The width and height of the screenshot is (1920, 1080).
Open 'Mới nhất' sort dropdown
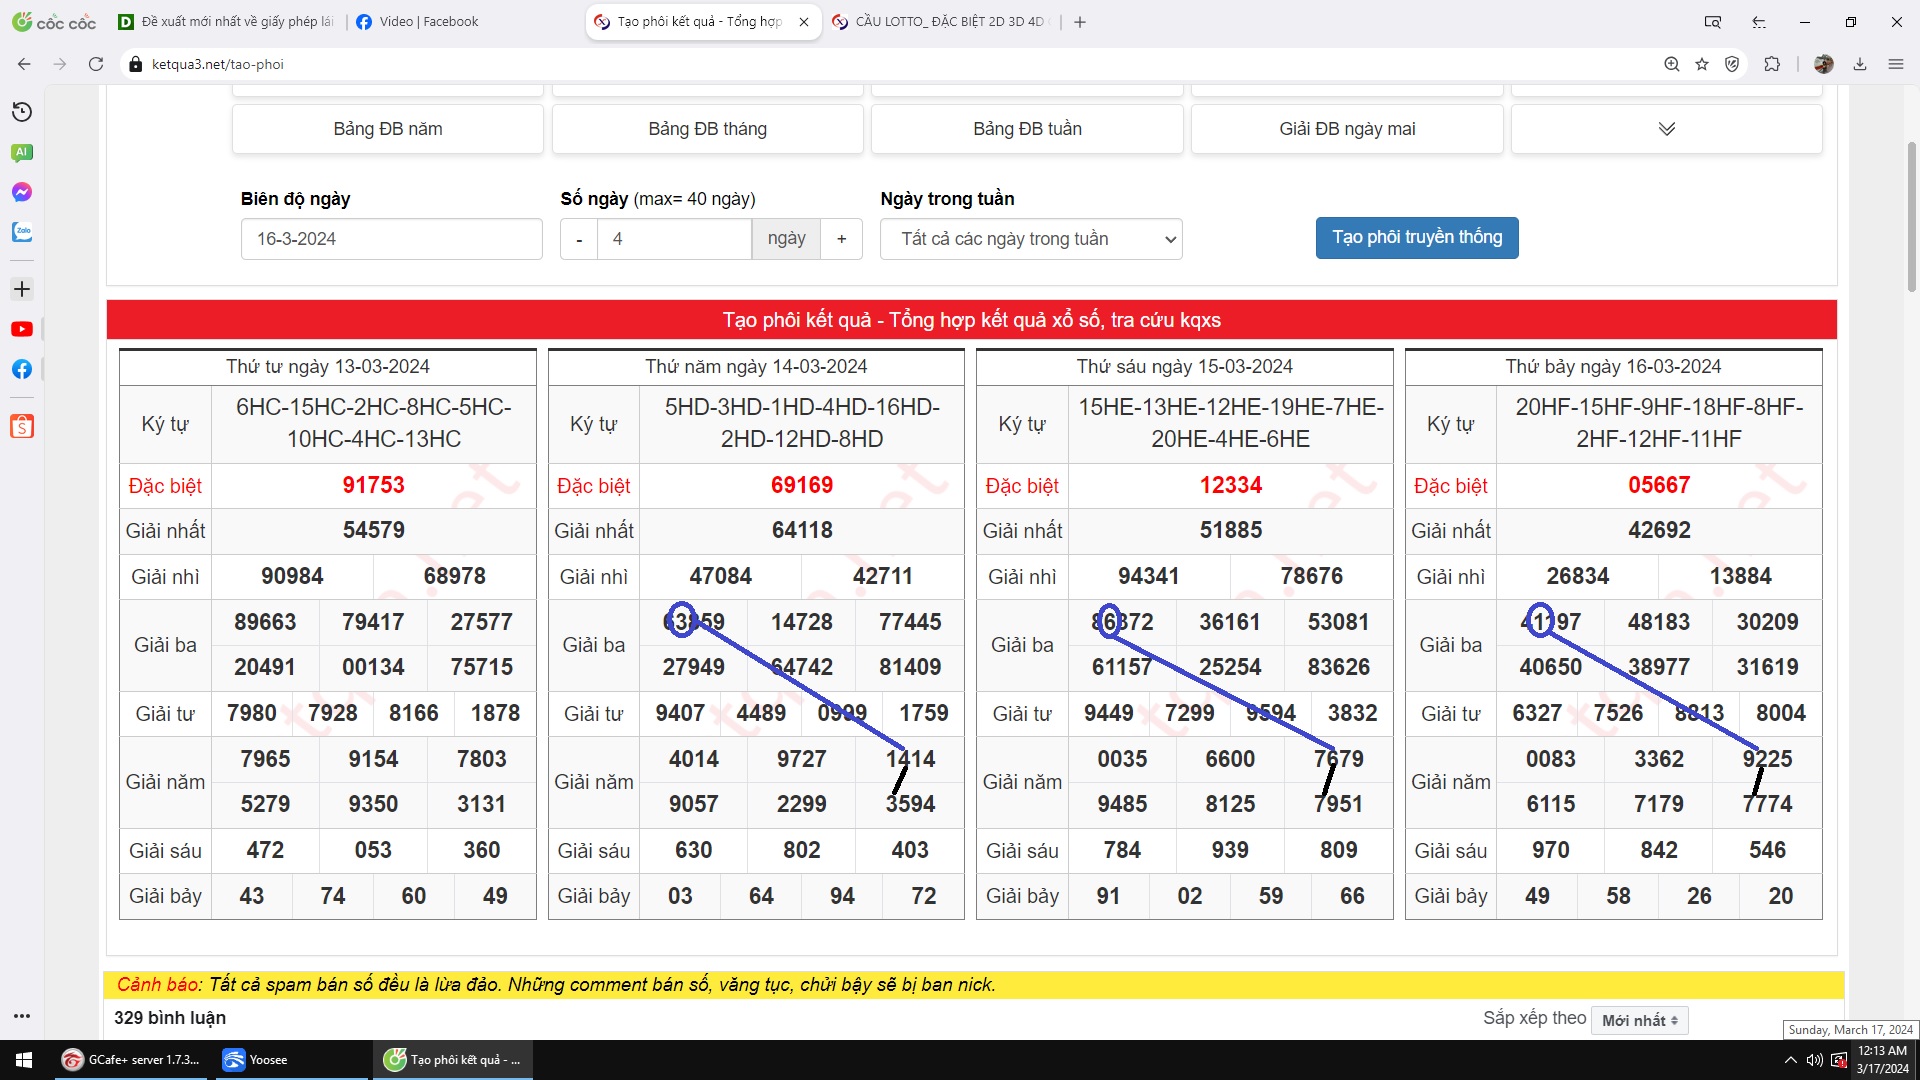(1639, 1020)
